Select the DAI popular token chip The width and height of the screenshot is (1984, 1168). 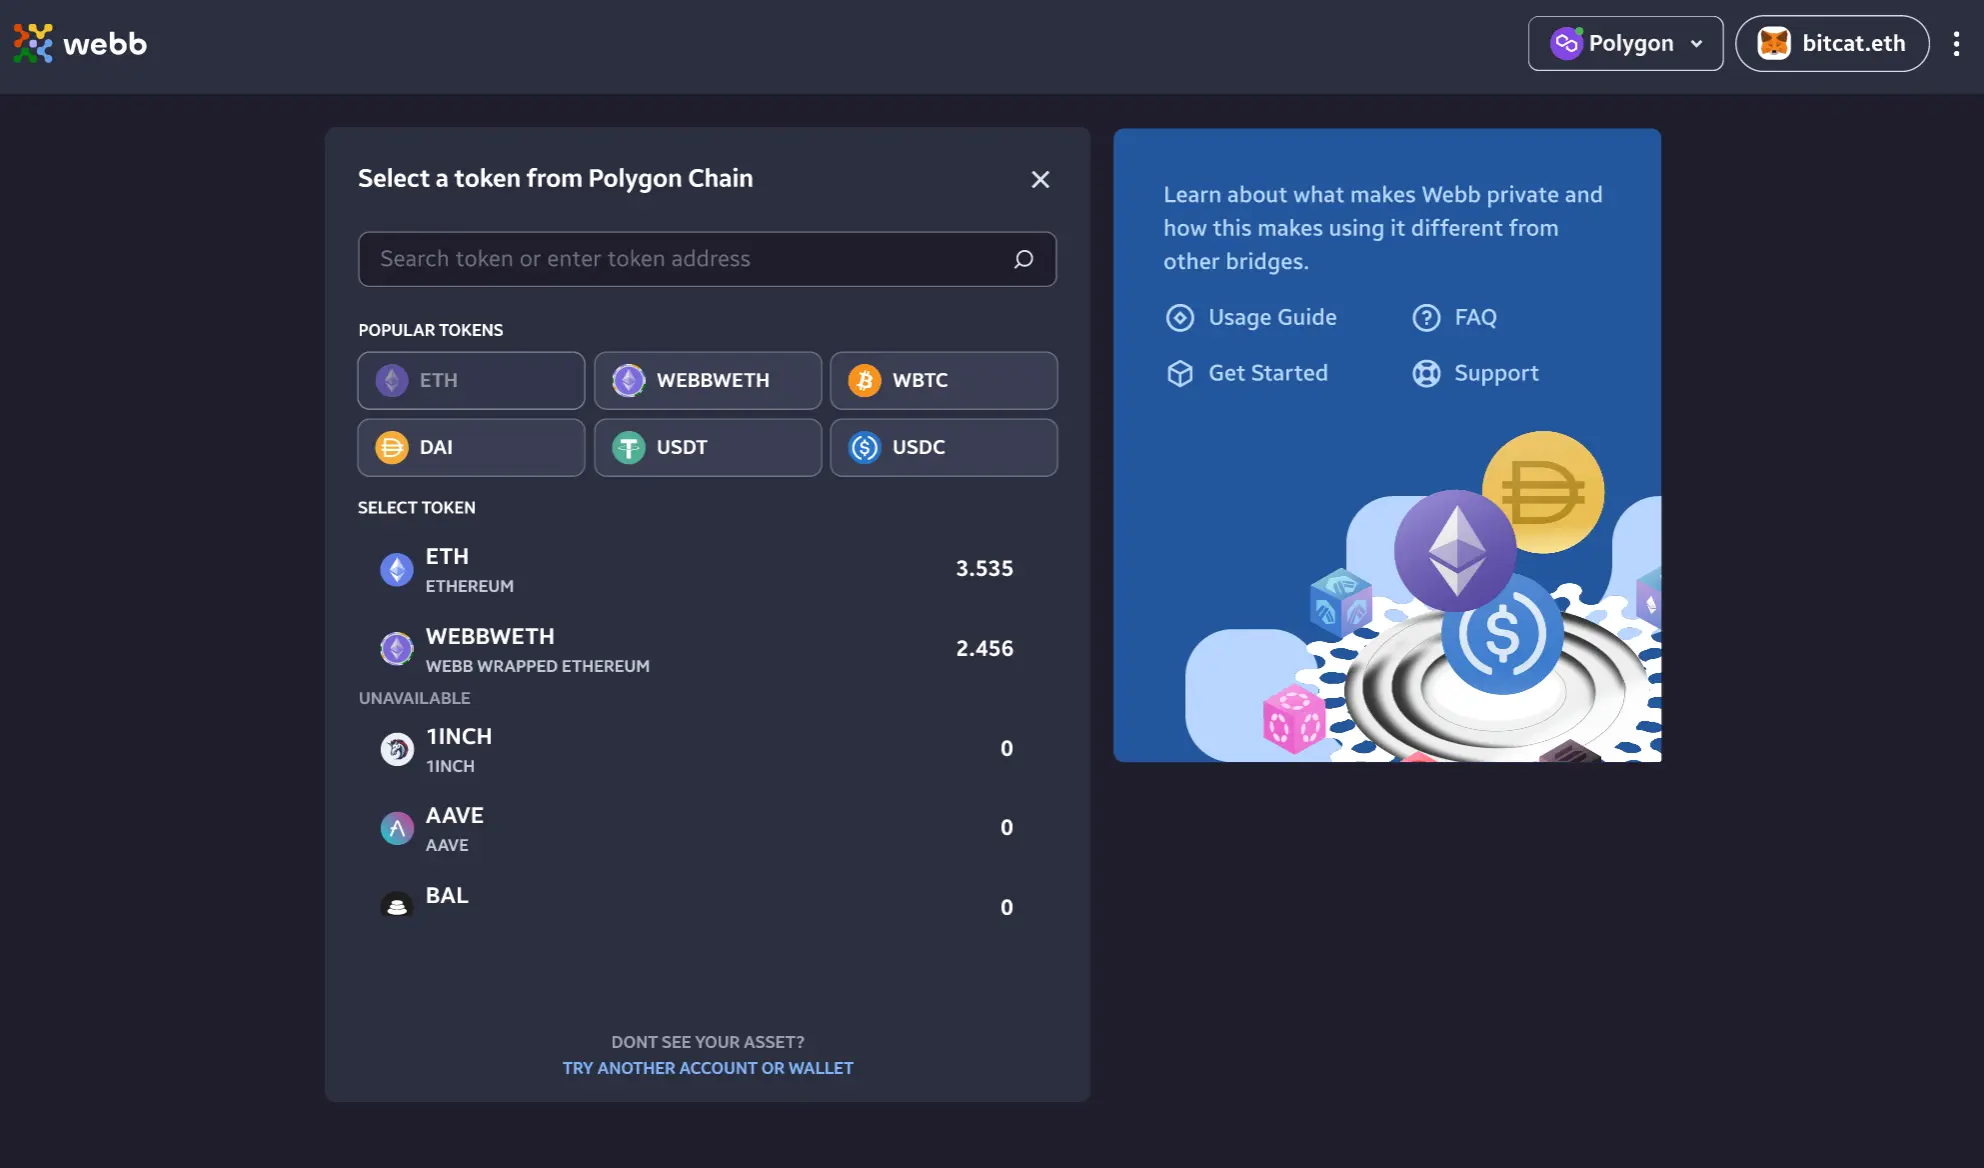(471, 447)
